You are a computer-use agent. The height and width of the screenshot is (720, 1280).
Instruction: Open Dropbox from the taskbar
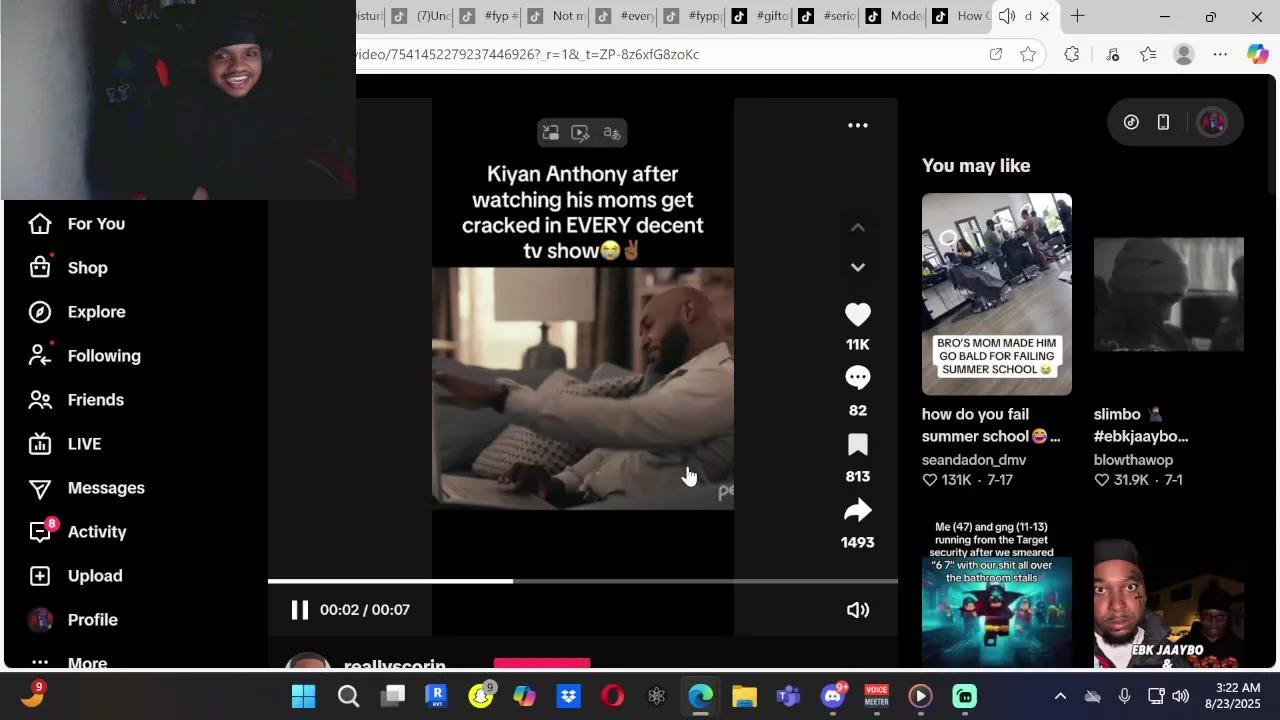tap(568, 696)
